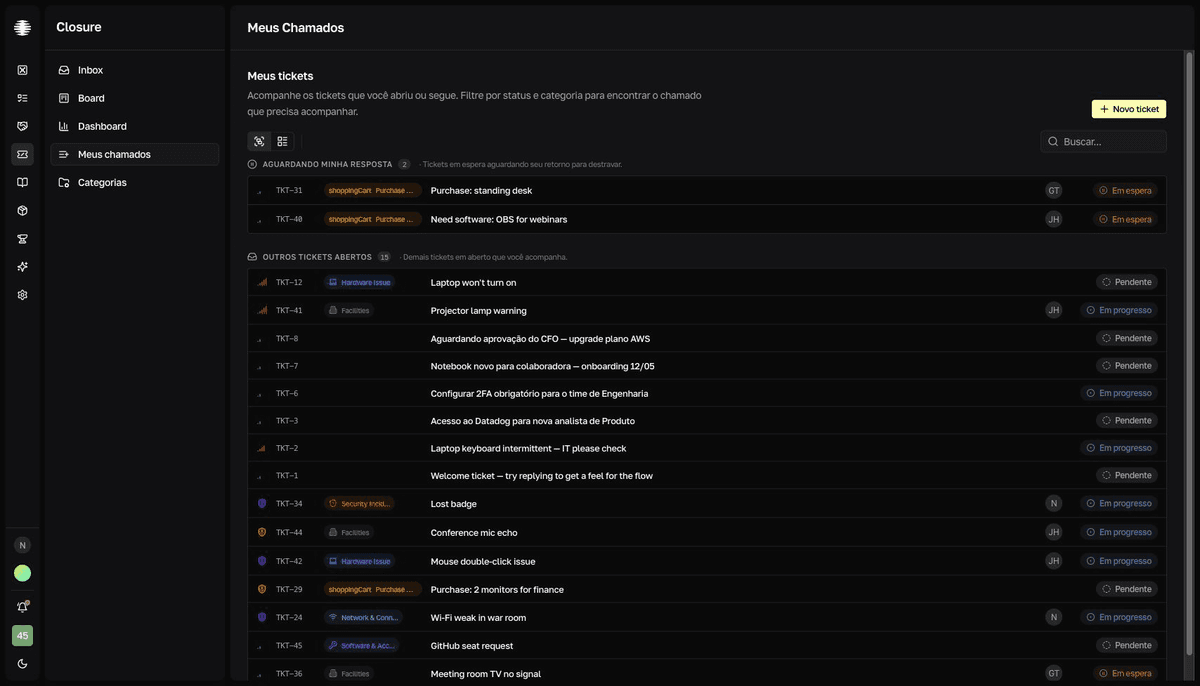Open the book icon in the icon rail
Screen dimensions: 1200x686
22,182
